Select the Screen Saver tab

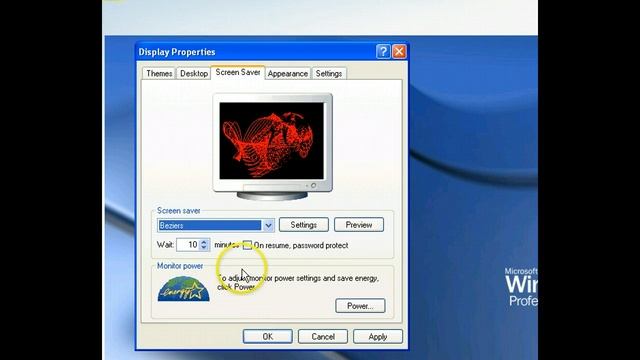238,72
